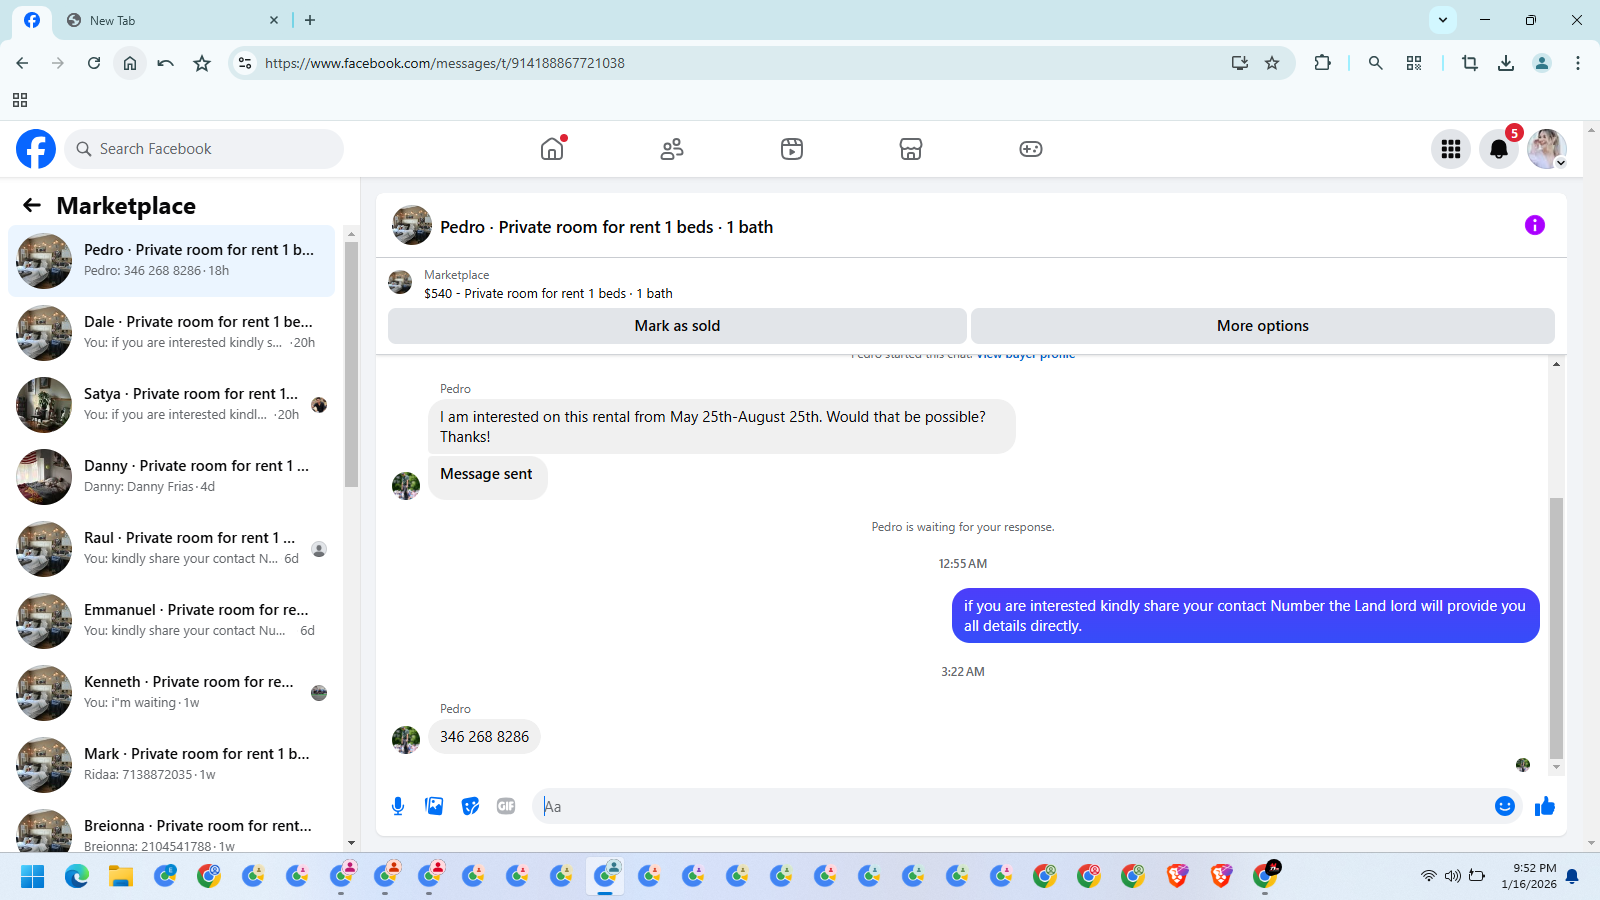The image size is (1600, 900).
Task: Open the Marketplace storefront icon
Action: tap(911, 149)
